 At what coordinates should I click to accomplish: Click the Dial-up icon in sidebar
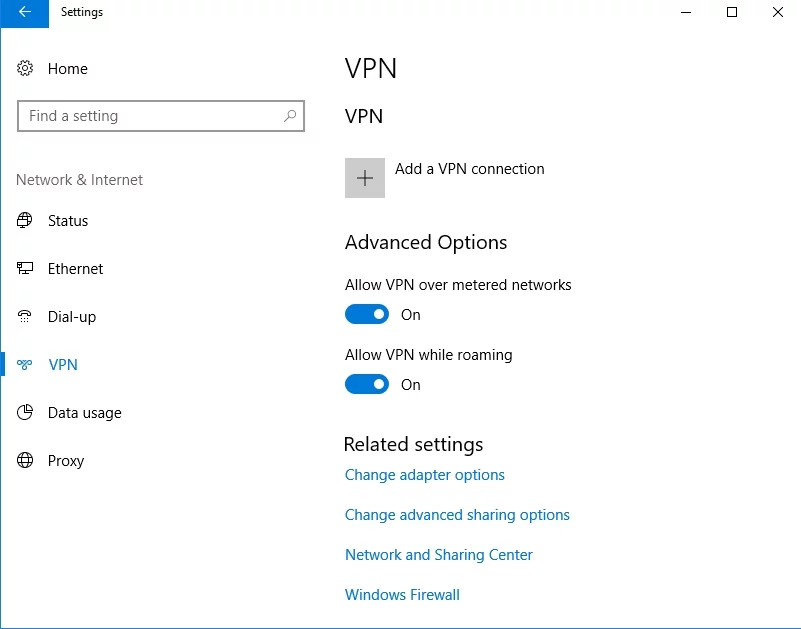coord(25,317)
